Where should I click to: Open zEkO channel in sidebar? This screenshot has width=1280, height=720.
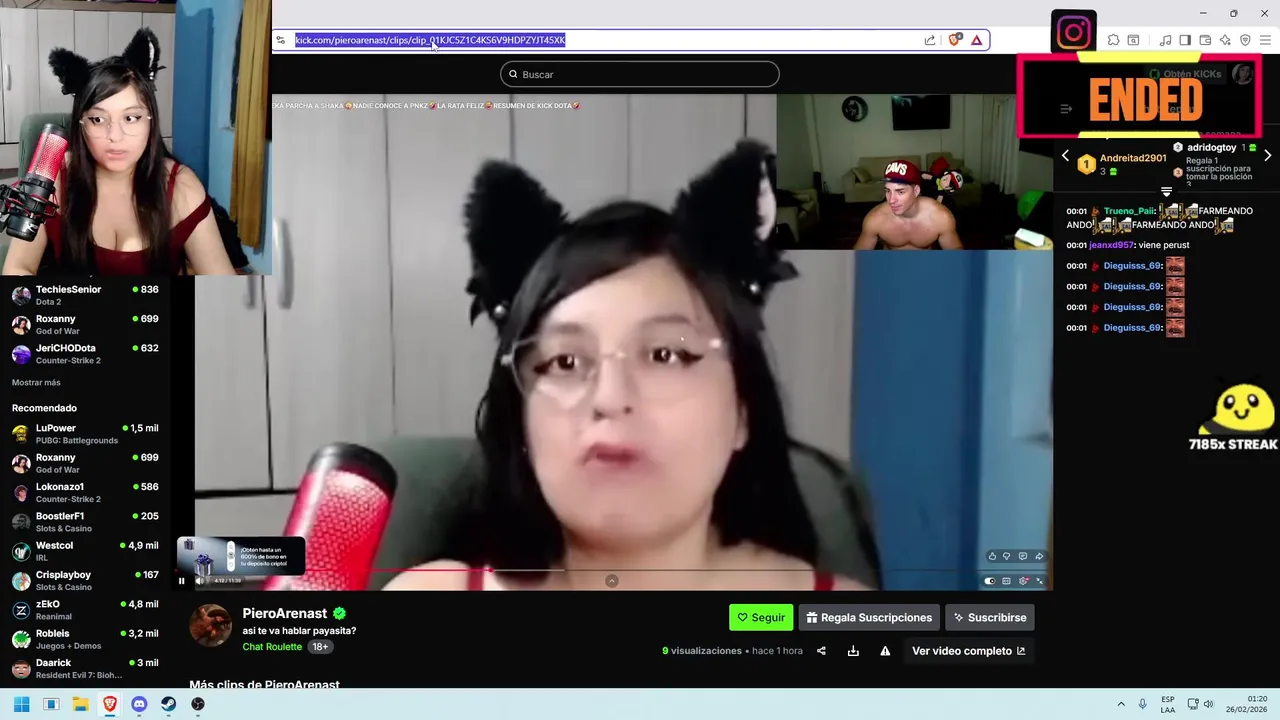(86, 610)
